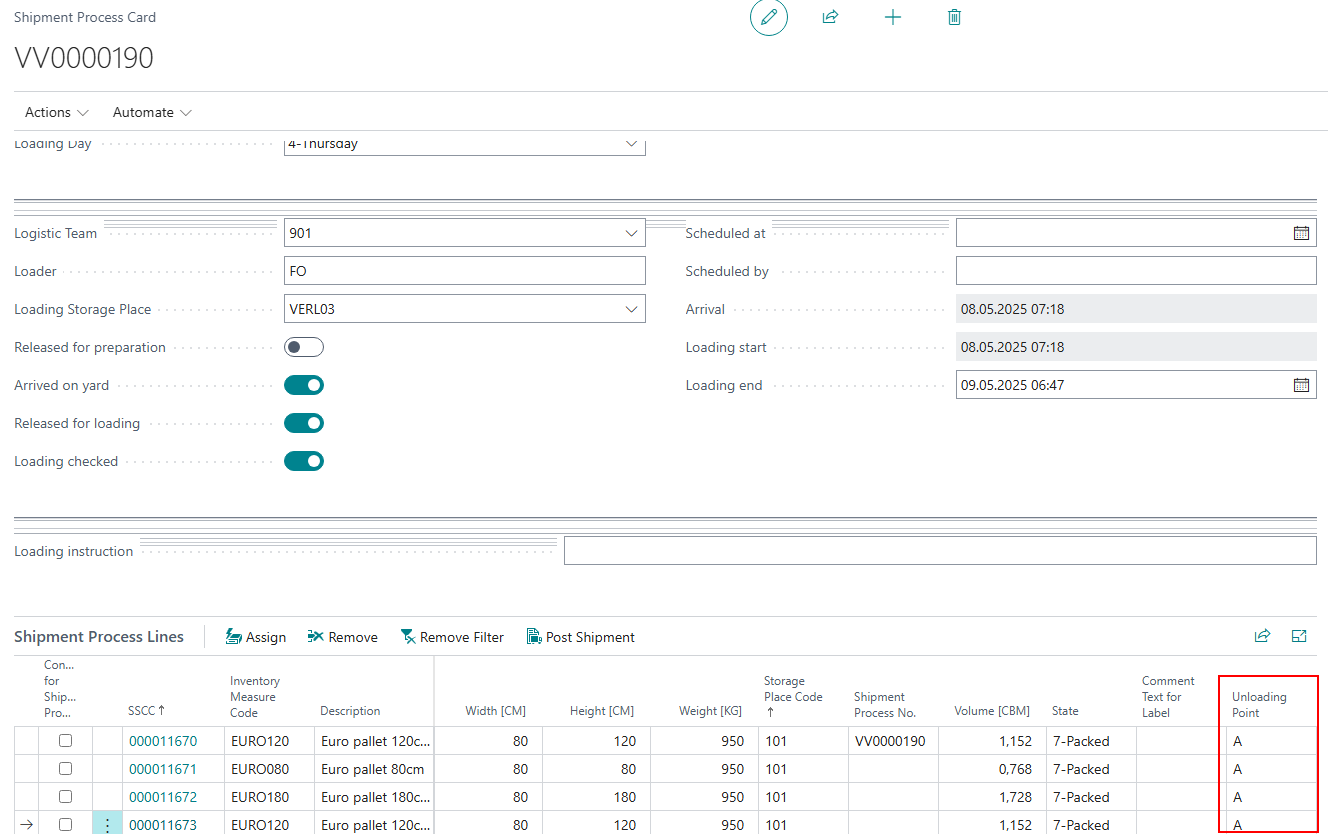This screenshot has width=1328, height=834.
Task: Open row options for SSCC 000011673
Action: (107, 825)
